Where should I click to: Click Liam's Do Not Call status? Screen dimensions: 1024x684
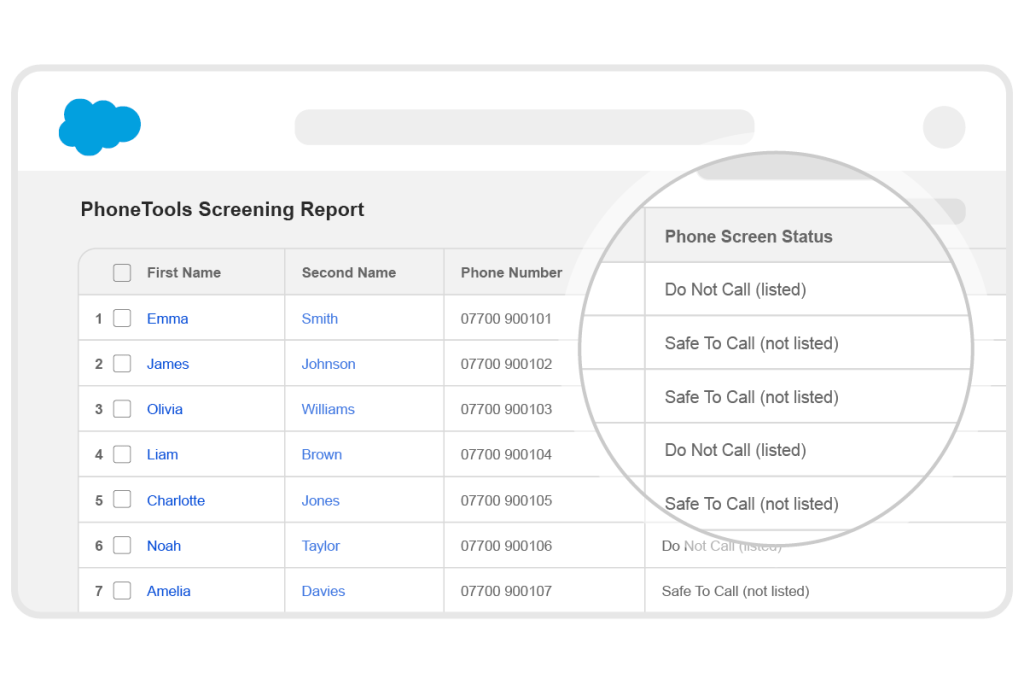pos(735,450)
